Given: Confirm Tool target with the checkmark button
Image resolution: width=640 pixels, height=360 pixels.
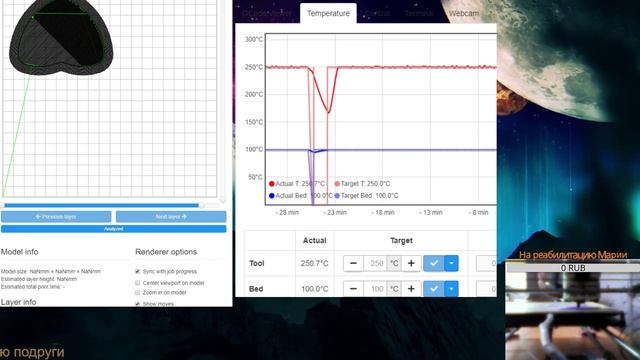Looking at the screenshot, I should [433, 263].
